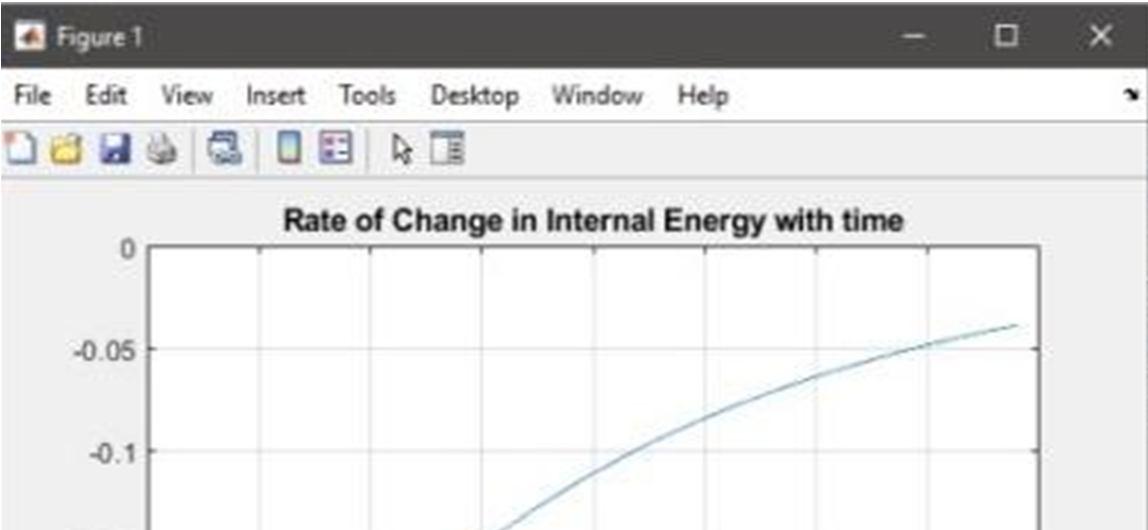This screenshot has height=530, width=1148.
Task: Open the Insert menu
Action: [x=275, y=95]
